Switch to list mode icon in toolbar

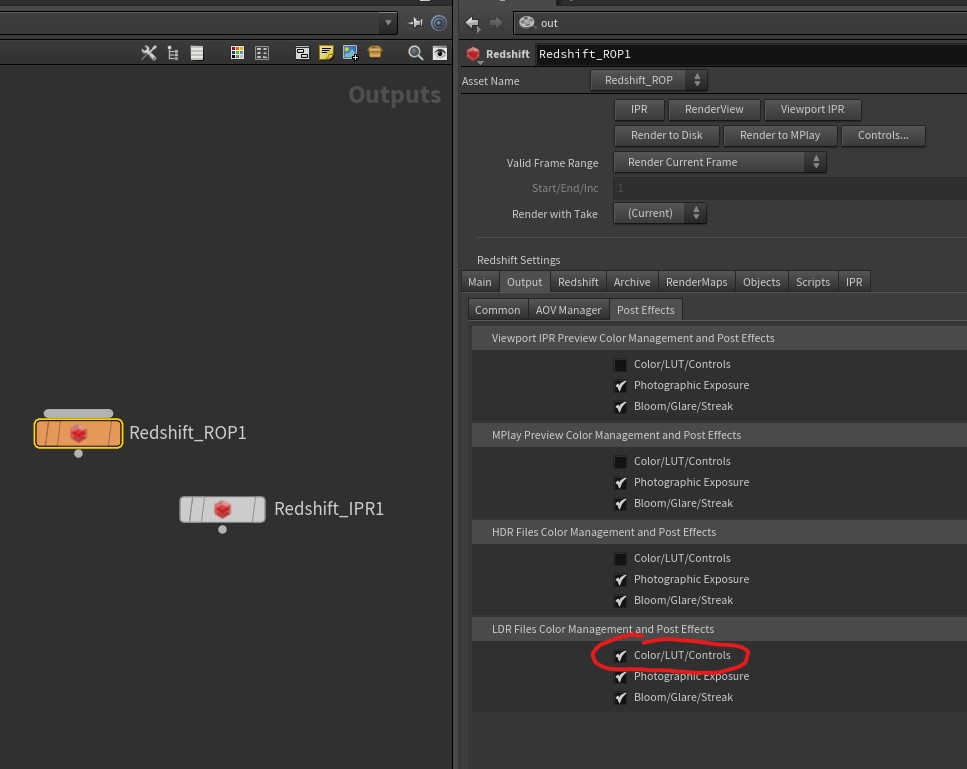pos(197,53)
